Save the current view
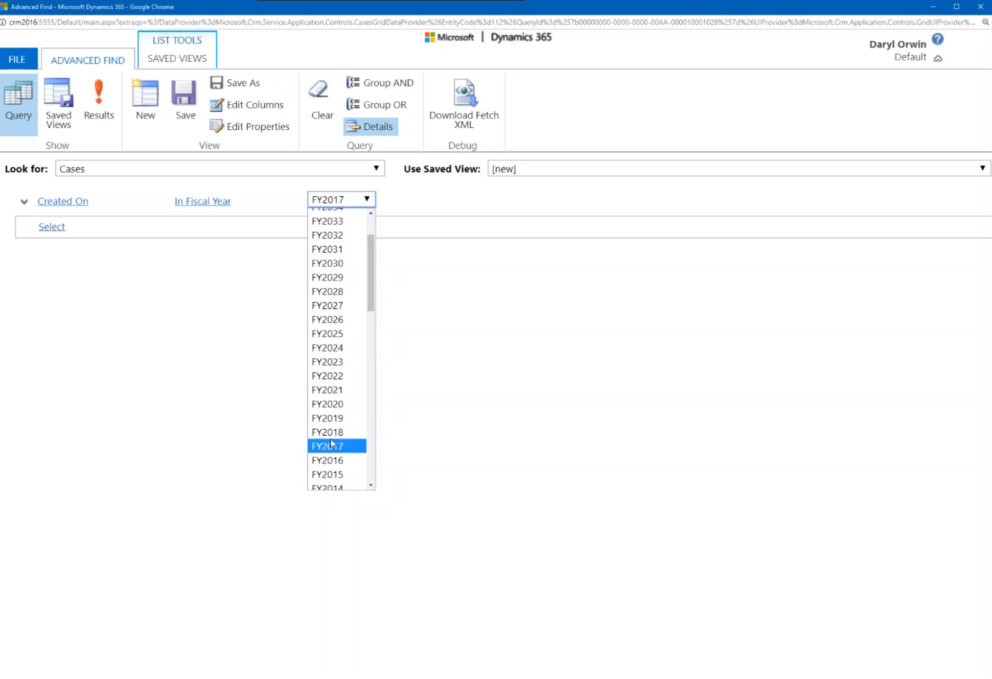This screenshot has width=992, height=679. (185, 101)
